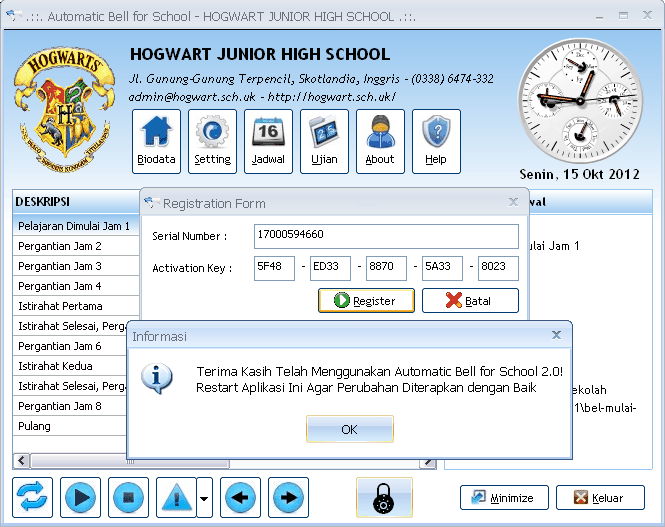Select row Istirahat Pertama
The image size is (665, 527).
pyautogui.click(x=76, y=306)
